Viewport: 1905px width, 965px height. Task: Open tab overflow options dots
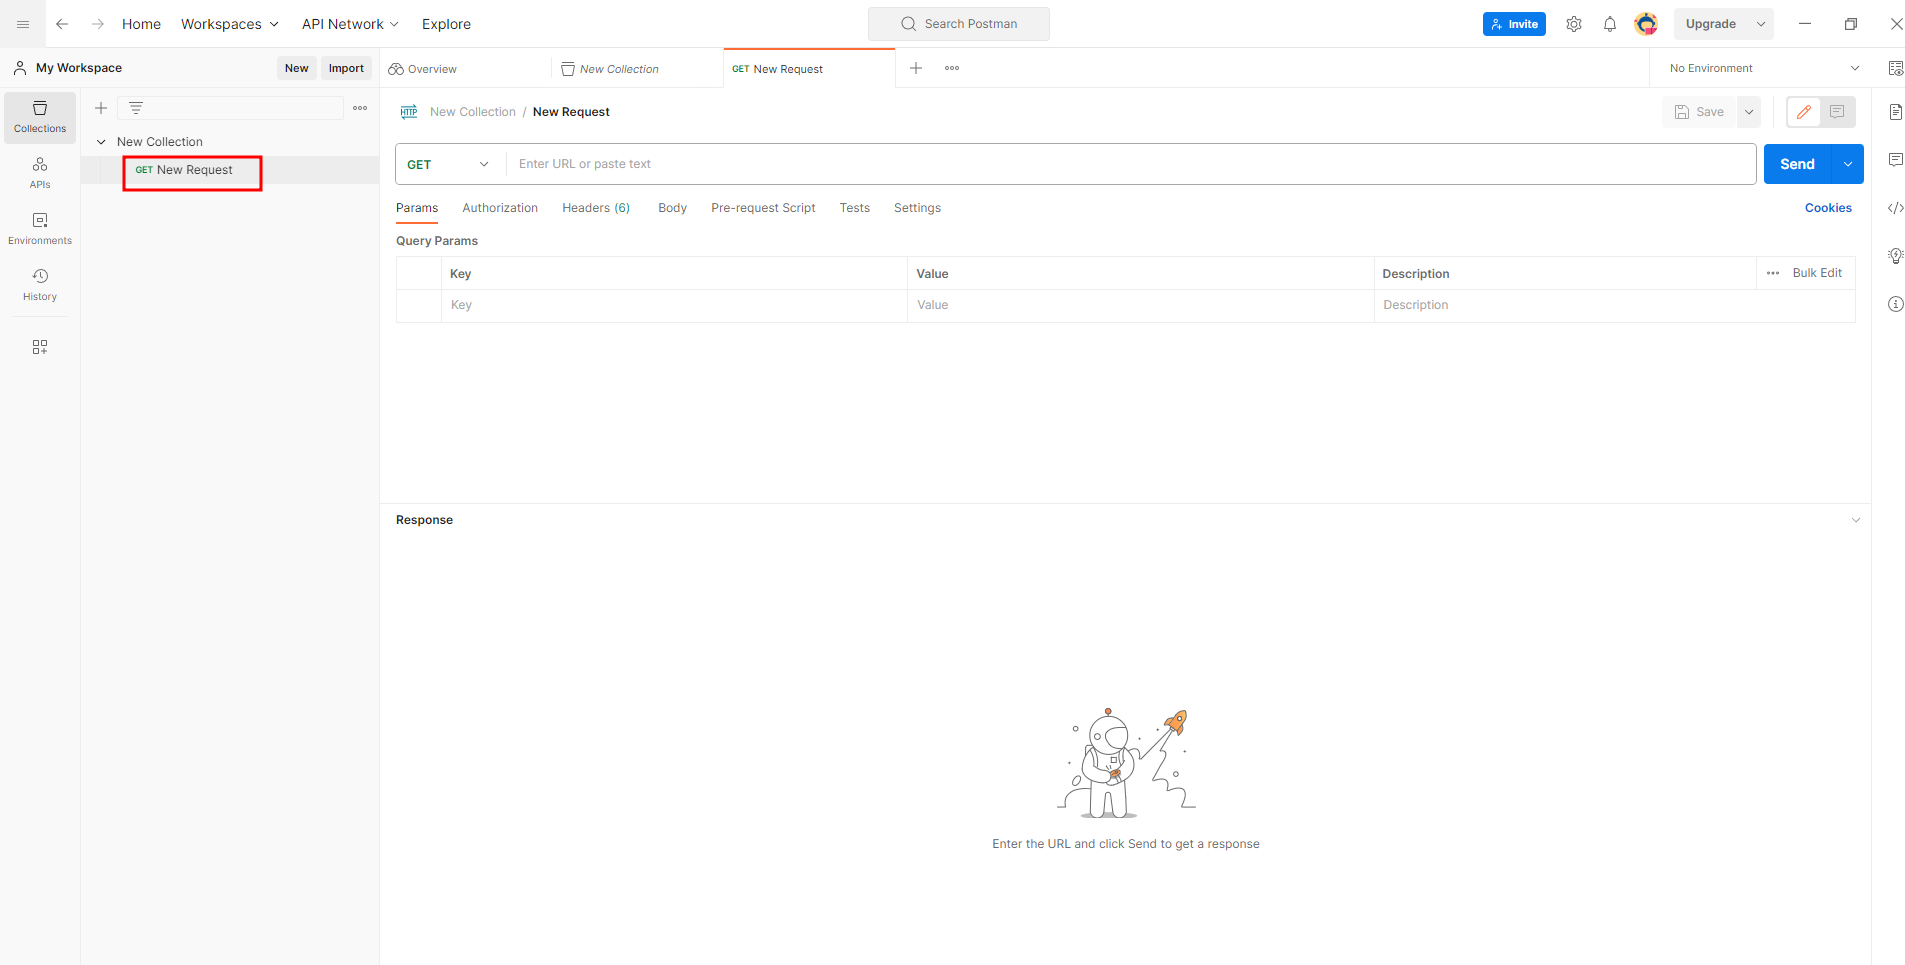click(x=952, y=68)
